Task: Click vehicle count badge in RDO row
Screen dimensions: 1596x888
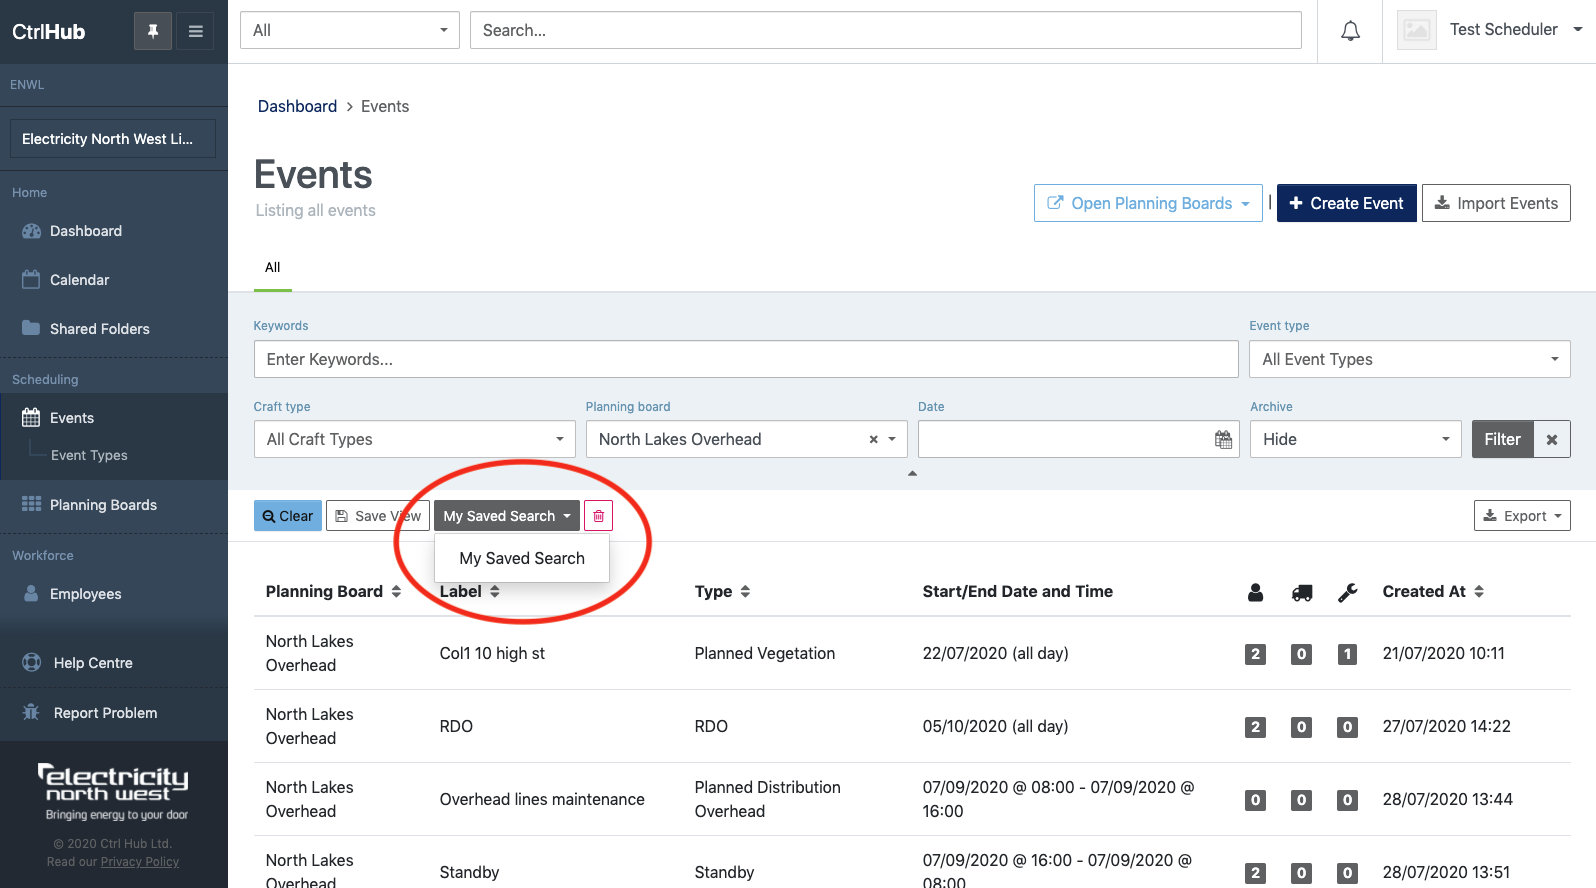Action: click(x=1301, y=727)
